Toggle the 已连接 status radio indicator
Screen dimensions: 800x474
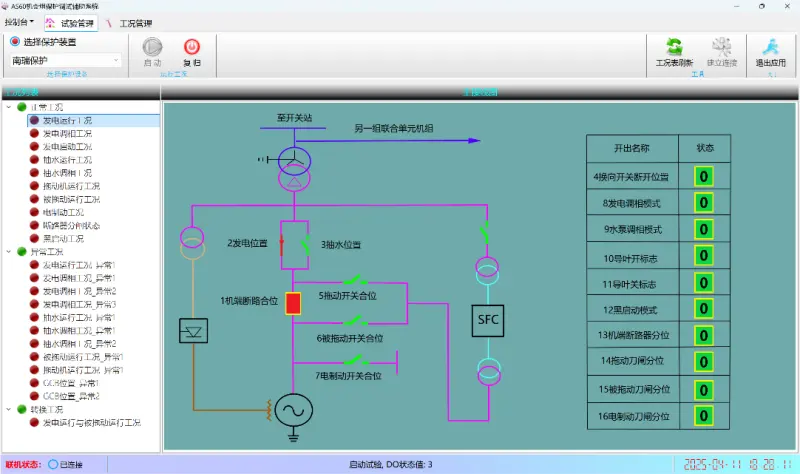pos(53,464)
